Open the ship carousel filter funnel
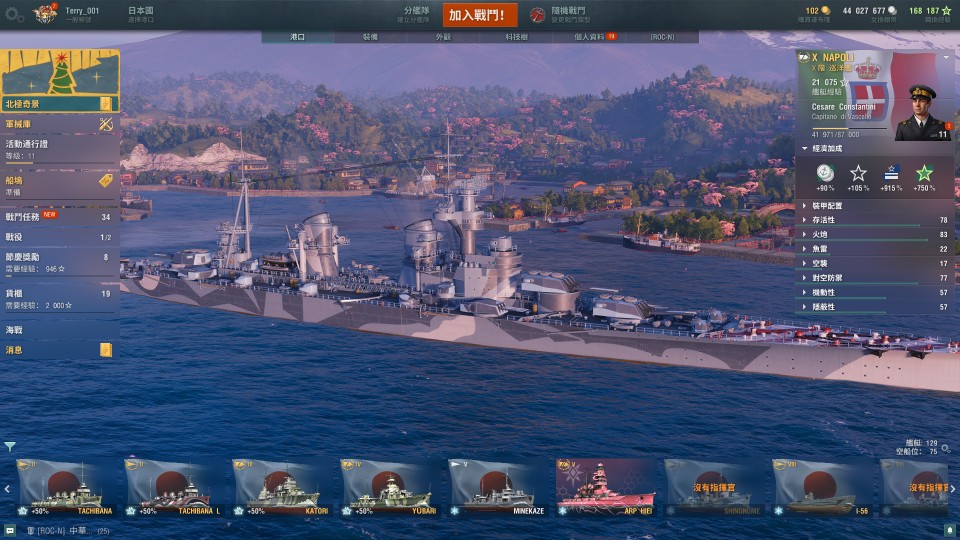The image size is (960, 540). (10, 446)
